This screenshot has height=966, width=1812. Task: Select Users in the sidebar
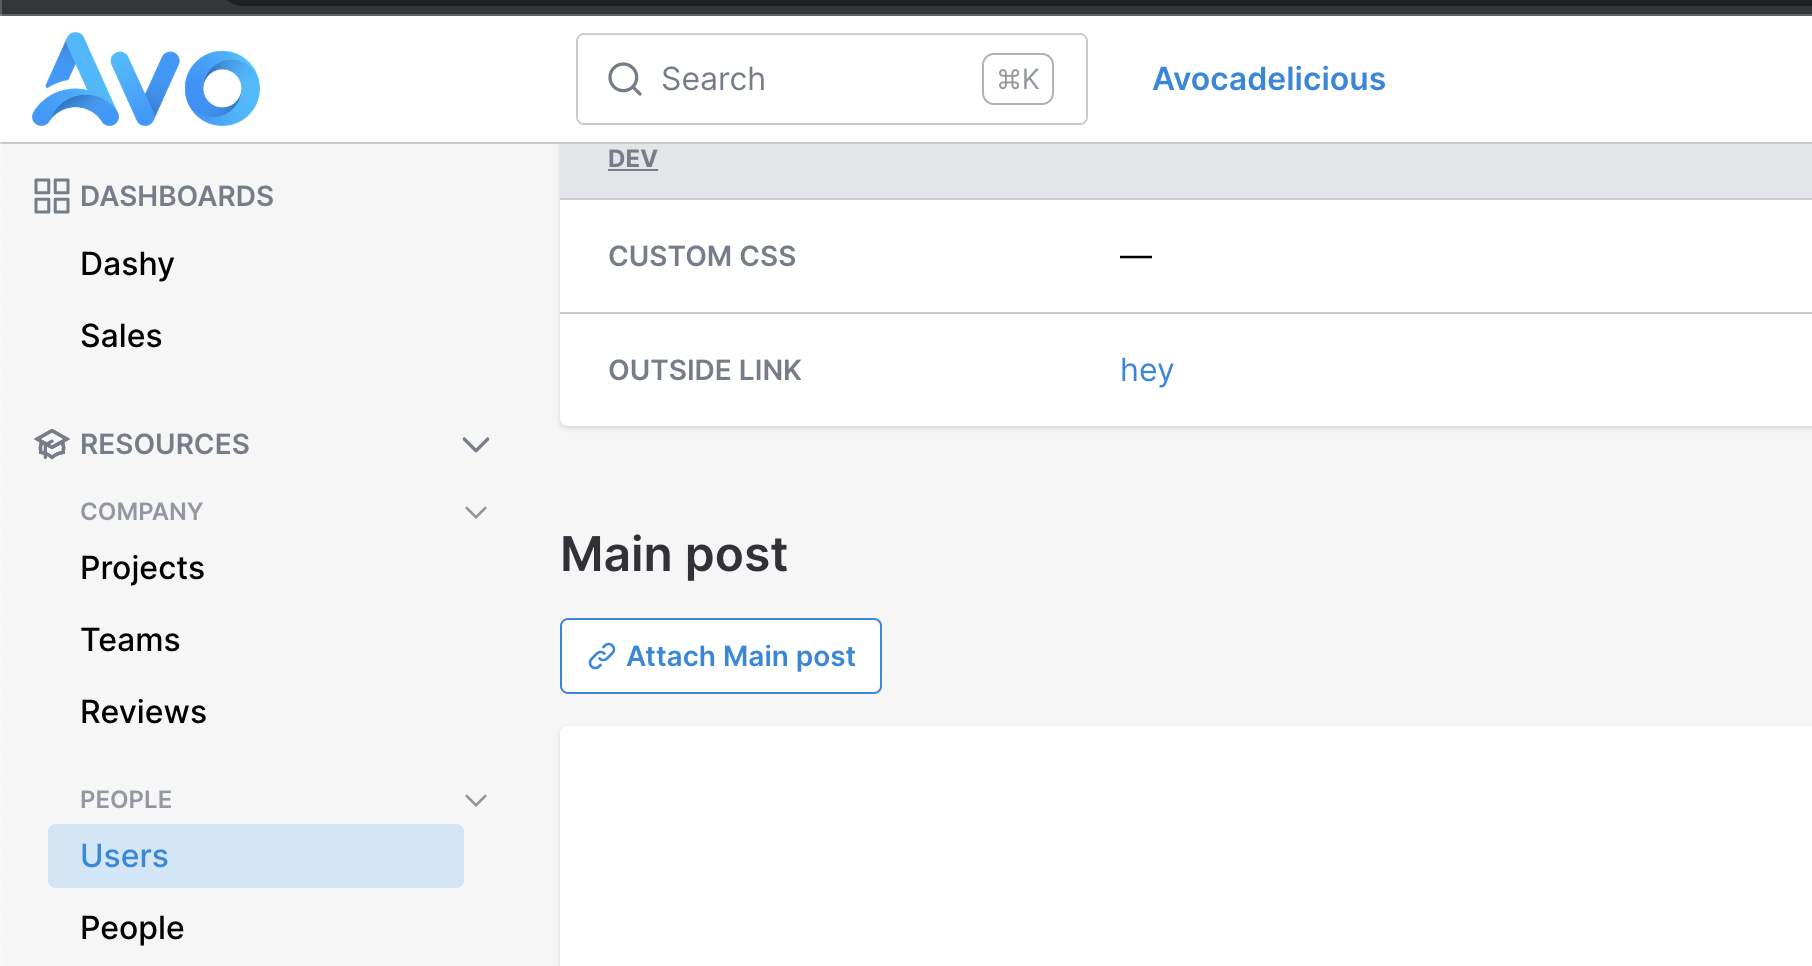tap(256, 856)
